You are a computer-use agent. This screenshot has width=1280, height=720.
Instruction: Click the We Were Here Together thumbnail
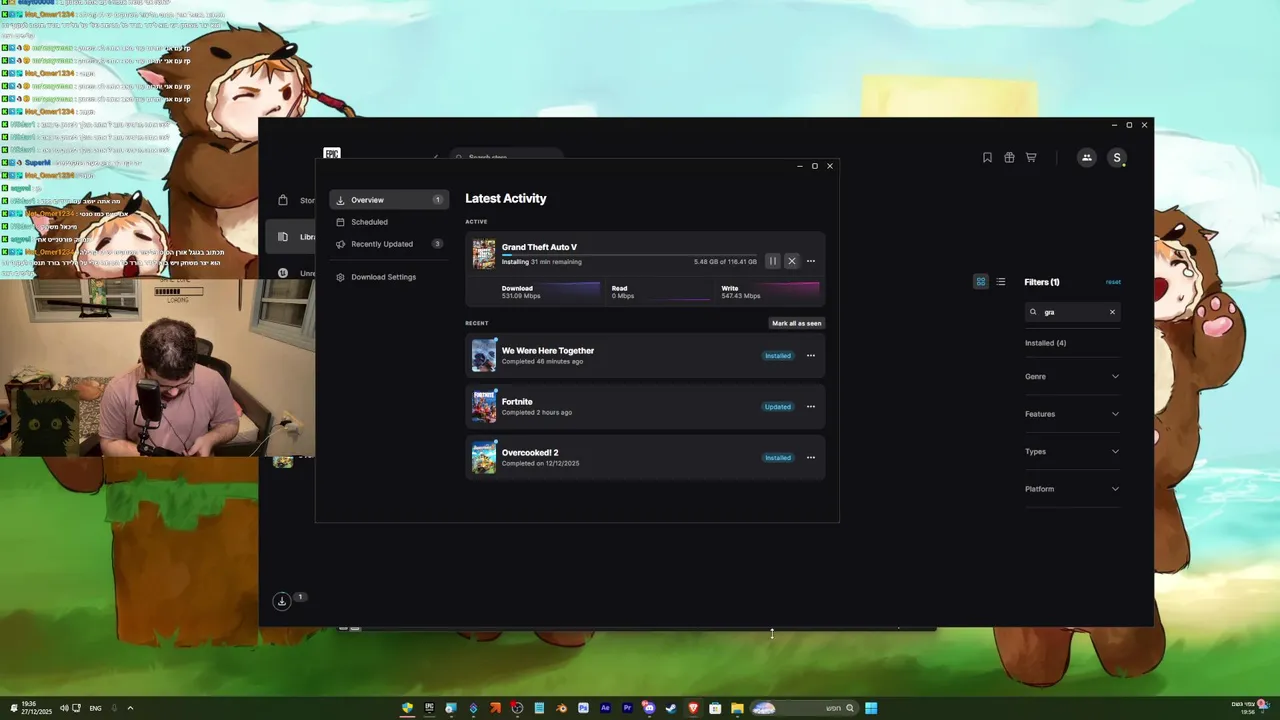(x=484, y=355)
